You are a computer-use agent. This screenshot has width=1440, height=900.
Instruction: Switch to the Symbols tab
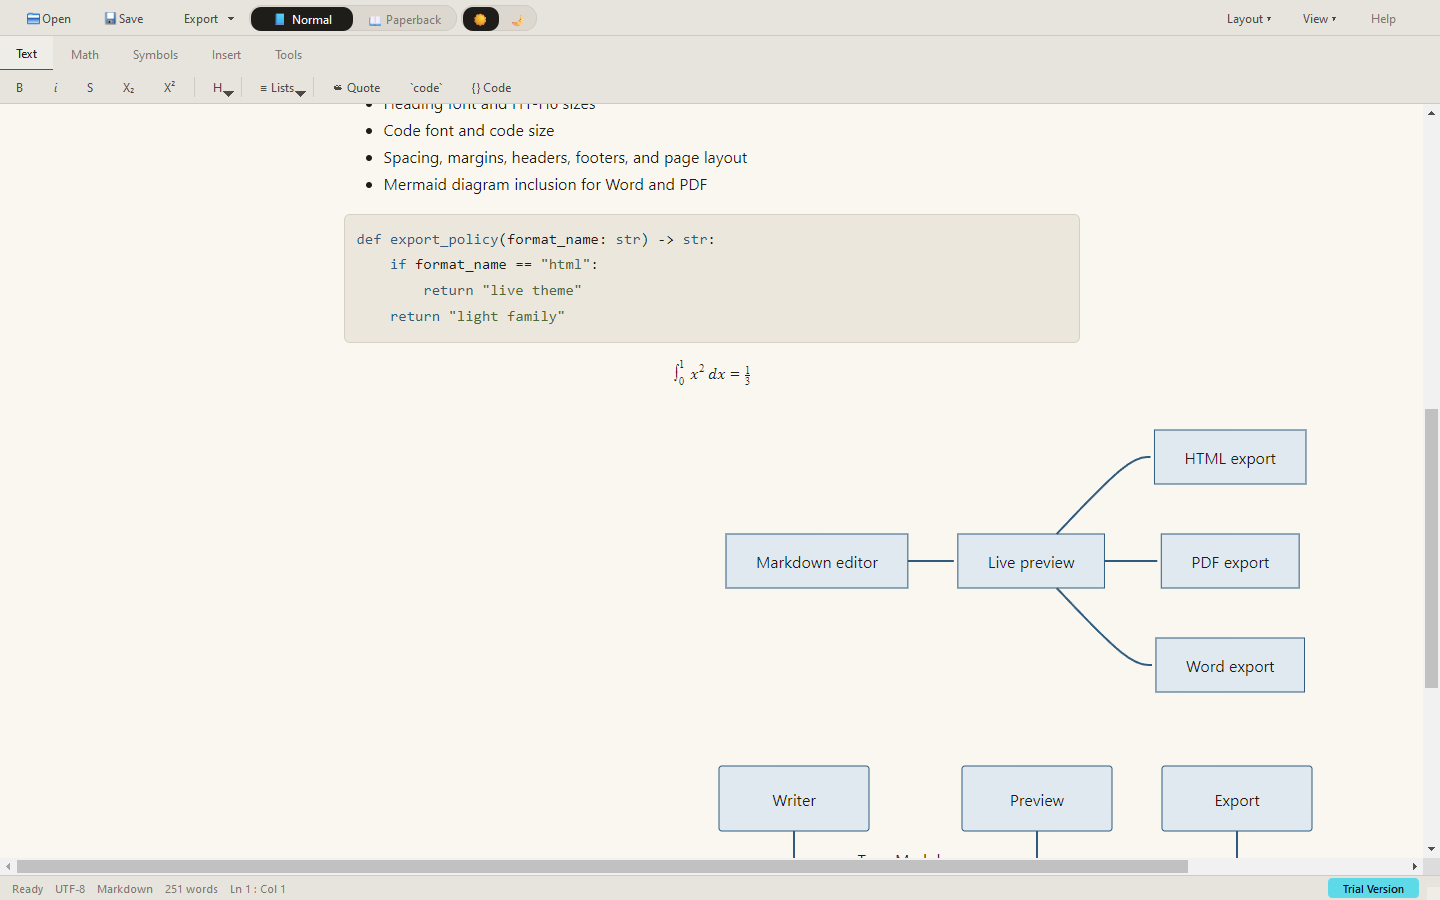[x=155, y=55]
